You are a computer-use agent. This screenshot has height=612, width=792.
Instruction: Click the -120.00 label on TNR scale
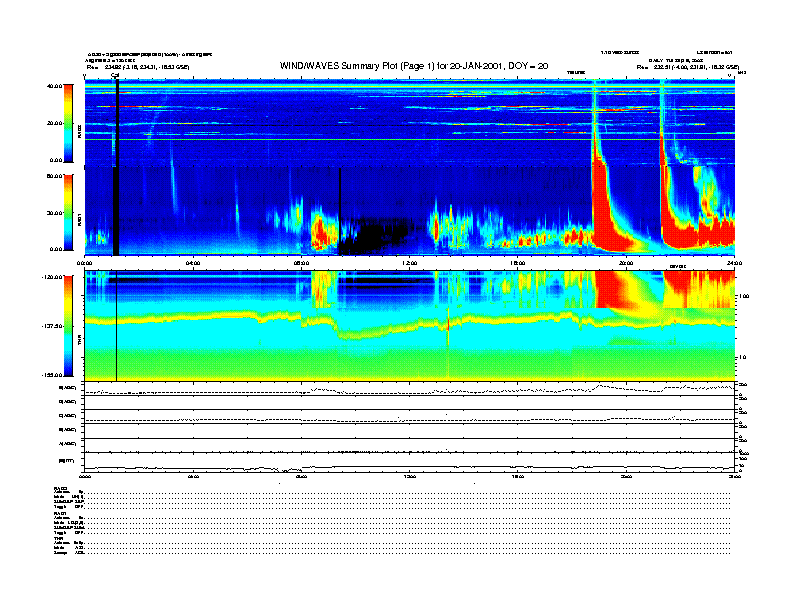point(52,277)
